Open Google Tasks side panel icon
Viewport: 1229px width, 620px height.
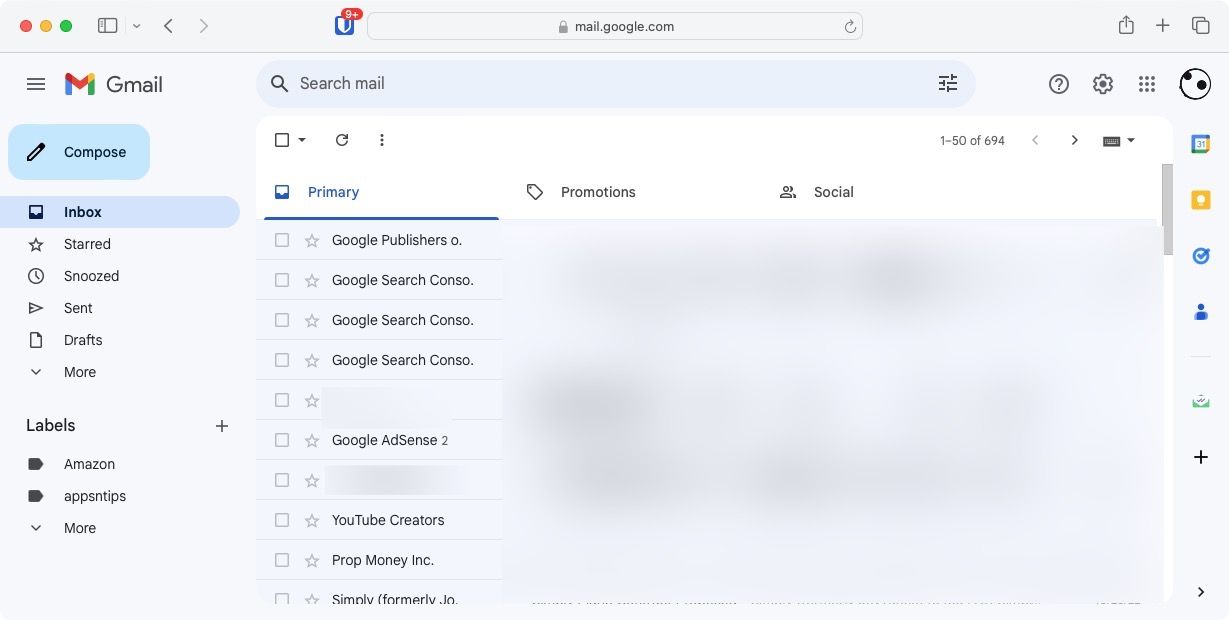pyautogui.click(x=1200, y=256)
